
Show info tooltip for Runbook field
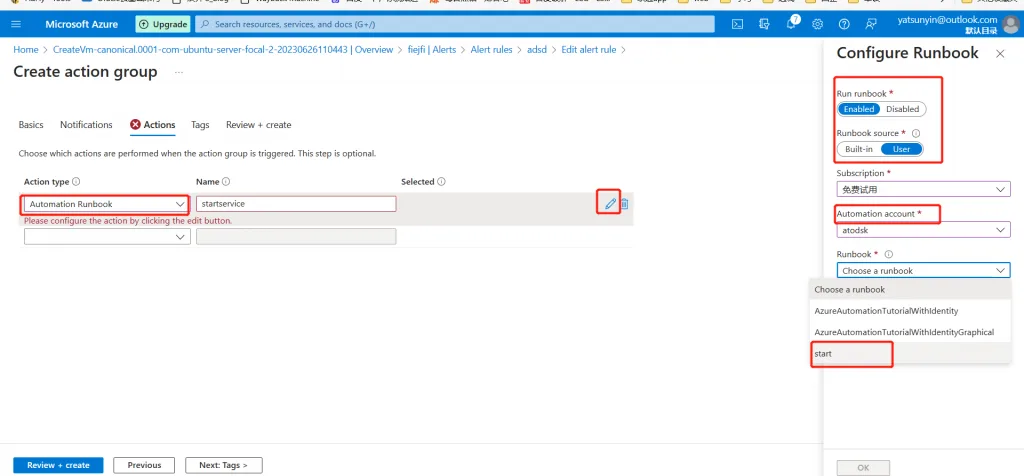click(x=888, y=255)
